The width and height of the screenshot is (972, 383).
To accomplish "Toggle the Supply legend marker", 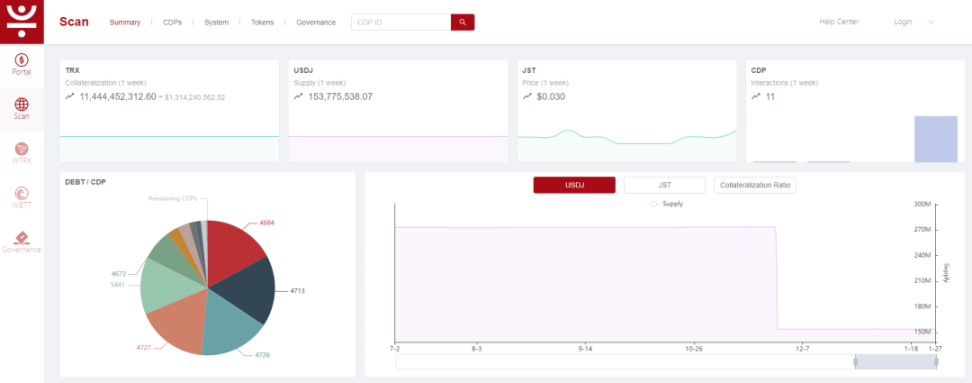I will (x=653, y=204).
